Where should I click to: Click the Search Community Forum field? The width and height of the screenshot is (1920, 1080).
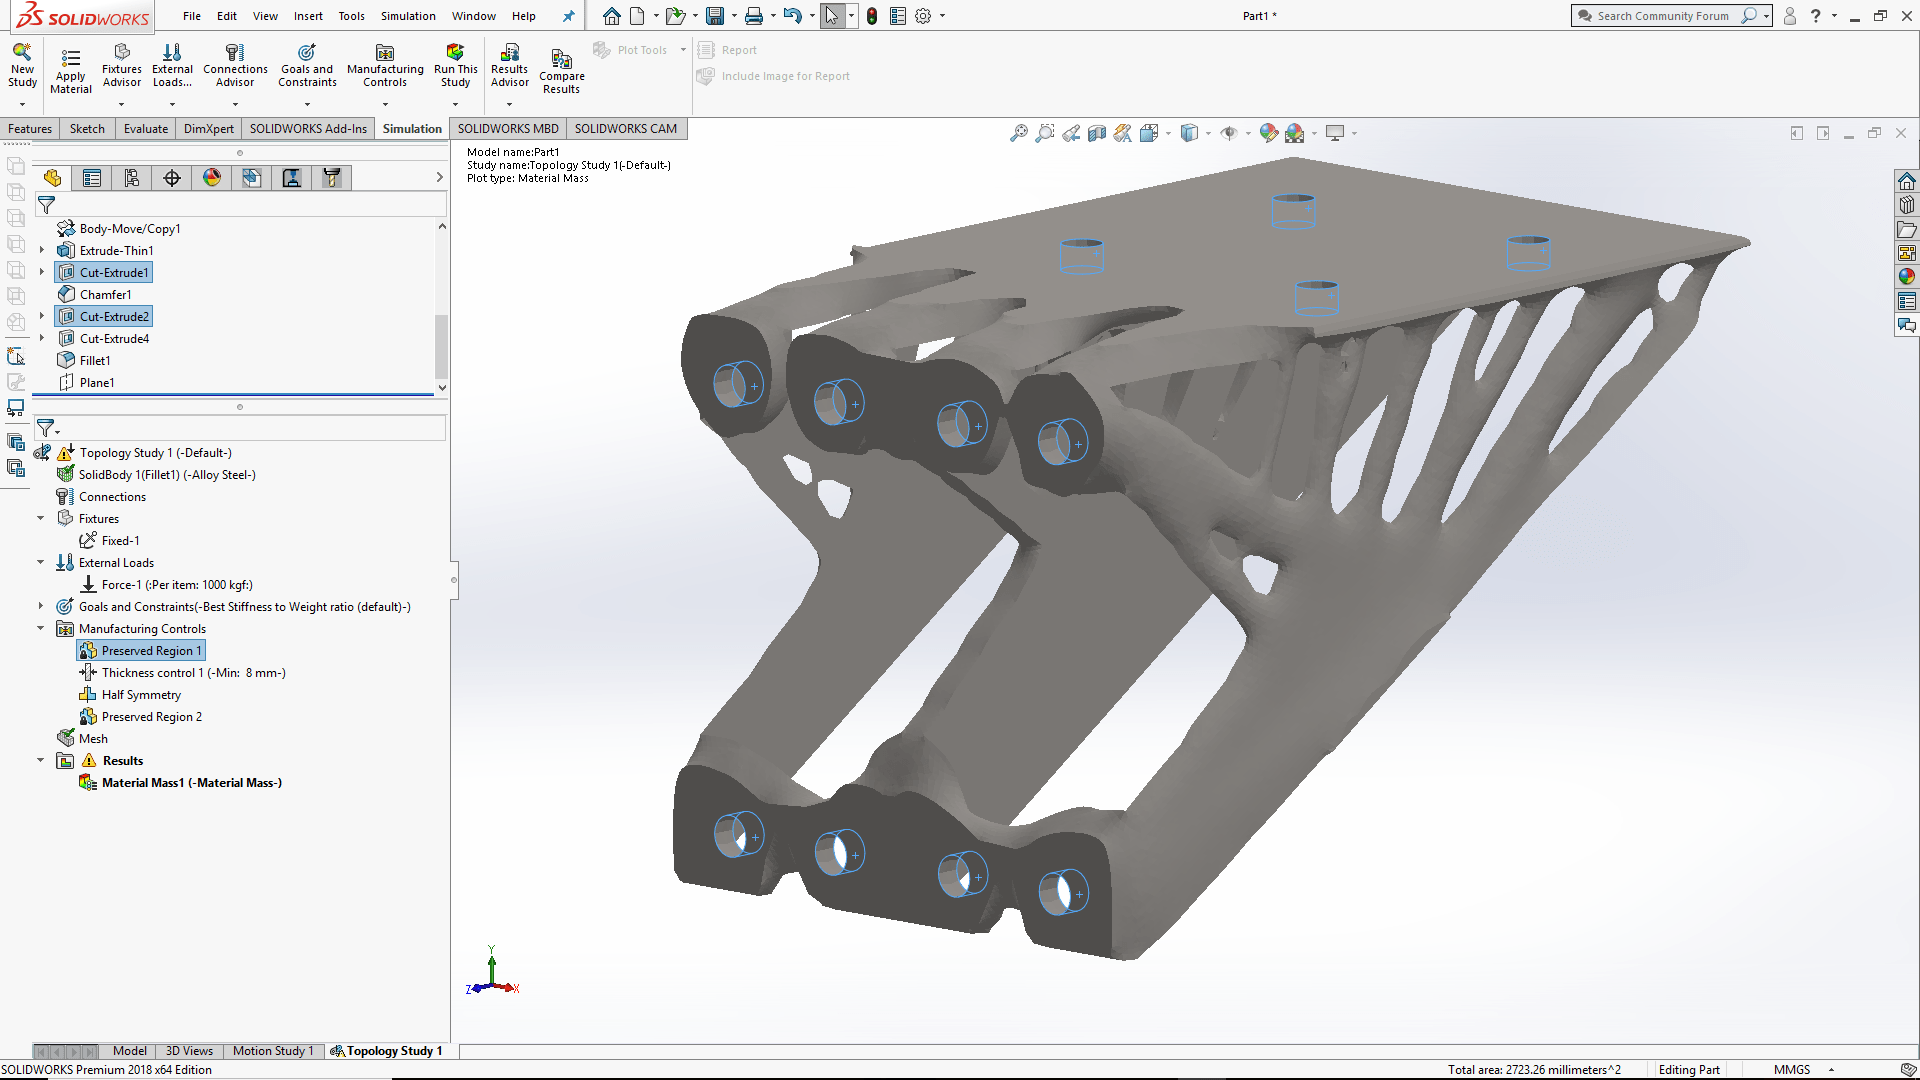click(1662, 16)
